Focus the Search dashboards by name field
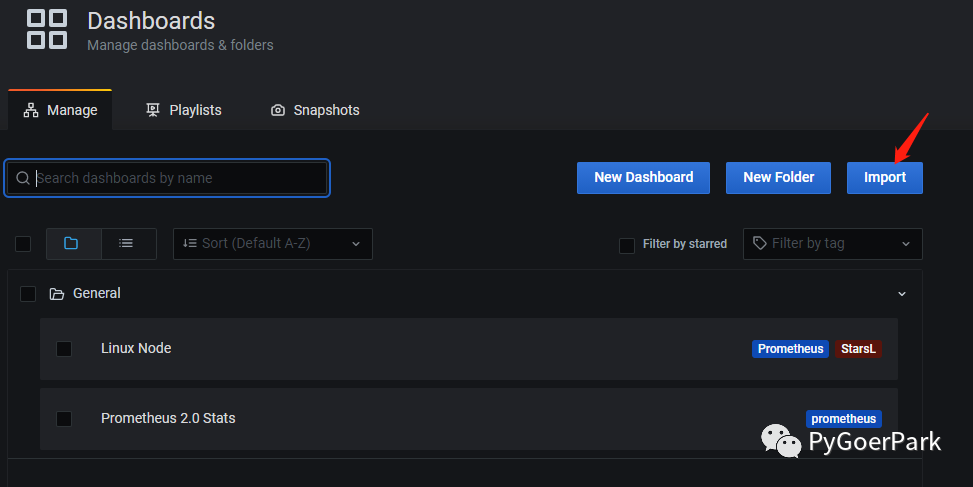973x487 pixels. tap(178, 178)
